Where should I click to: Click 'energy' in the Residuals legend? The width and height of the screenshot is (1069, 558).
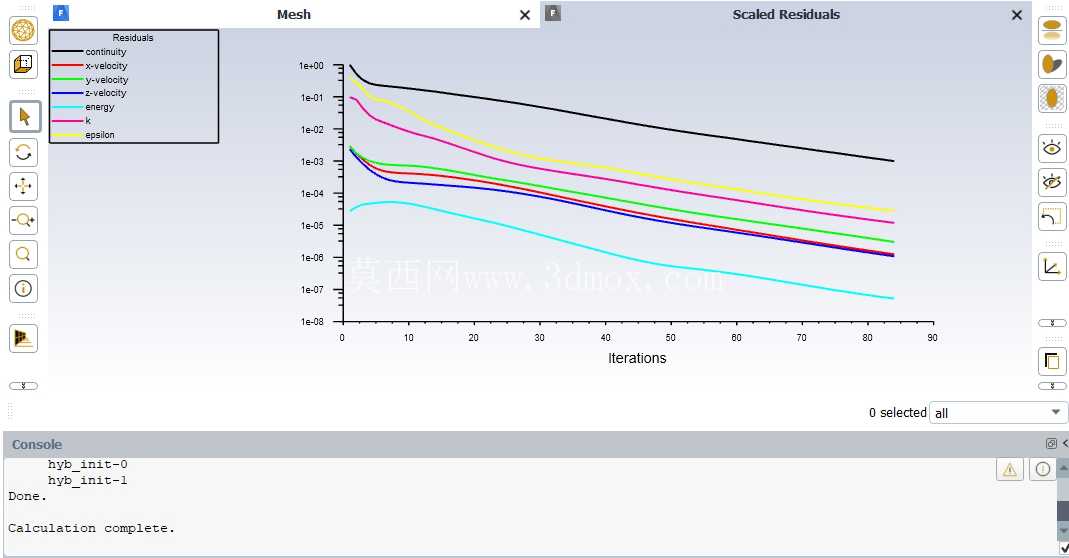(100, 107)
